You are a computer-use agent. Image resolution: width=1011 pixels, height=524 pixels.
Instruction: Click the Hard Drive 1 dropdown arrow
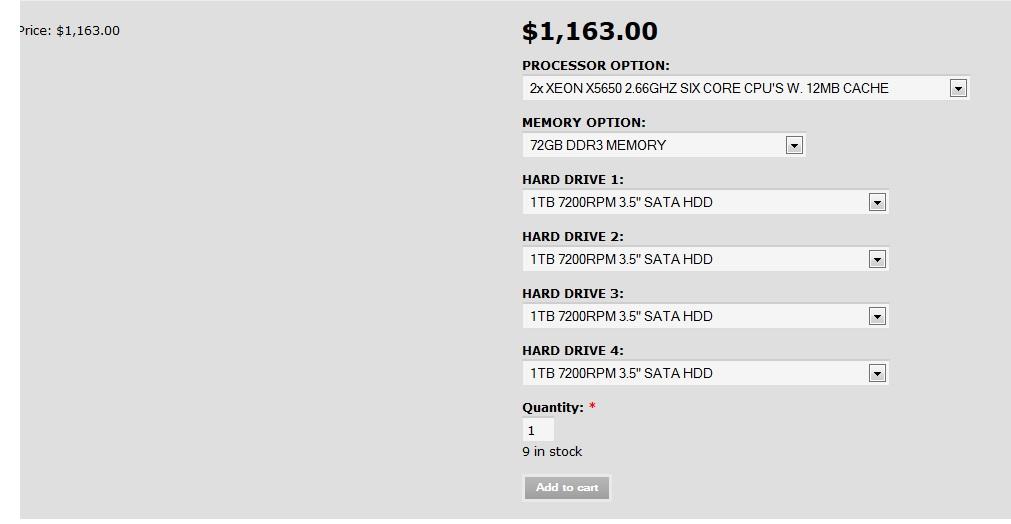[x=877, y=202]
